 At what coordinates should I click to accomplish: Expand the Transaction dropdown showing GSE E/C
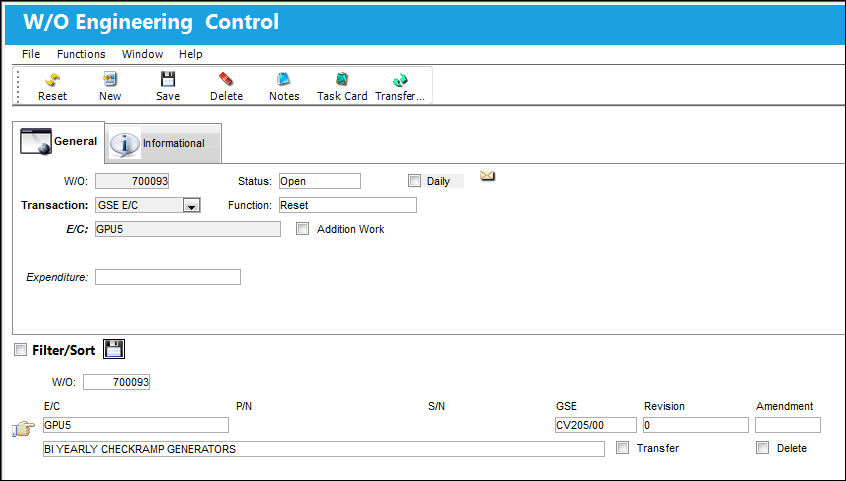[x=192, y=206]
